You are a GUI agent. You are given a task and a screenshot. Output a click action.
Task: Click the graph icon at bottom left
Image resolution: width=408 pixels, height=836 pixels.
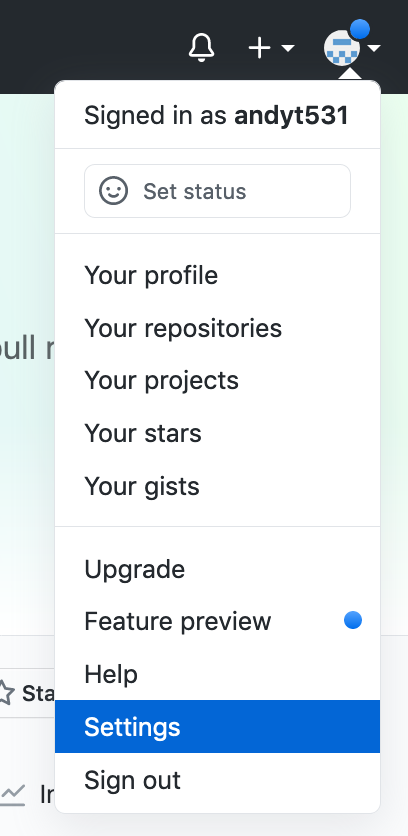coord(12,794)
